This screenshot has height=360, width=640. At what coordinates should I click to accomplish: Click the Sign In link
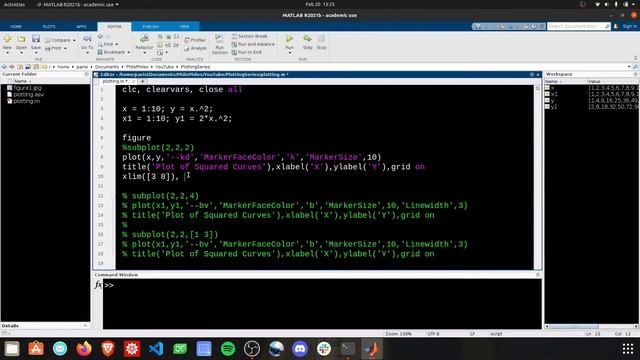(x=630, y=26)
